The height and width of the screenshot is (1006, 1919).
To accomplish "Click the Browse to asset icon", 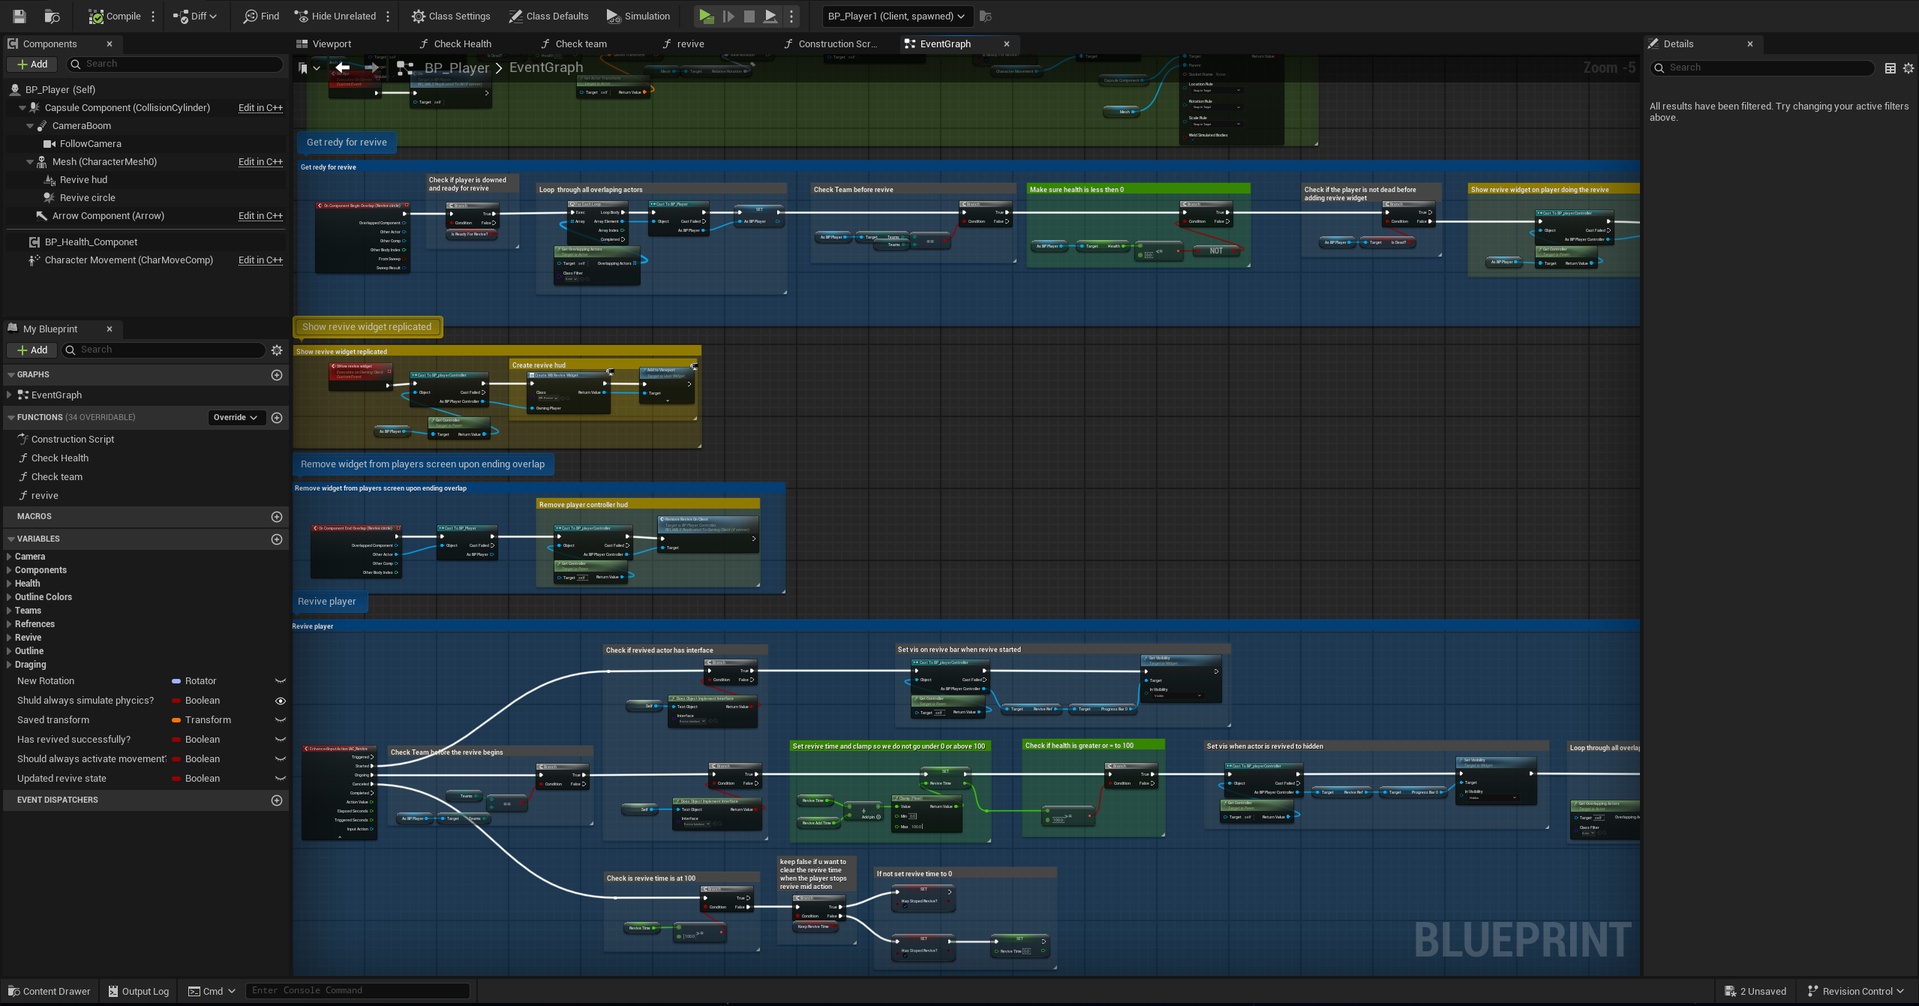I will (52, 16).
